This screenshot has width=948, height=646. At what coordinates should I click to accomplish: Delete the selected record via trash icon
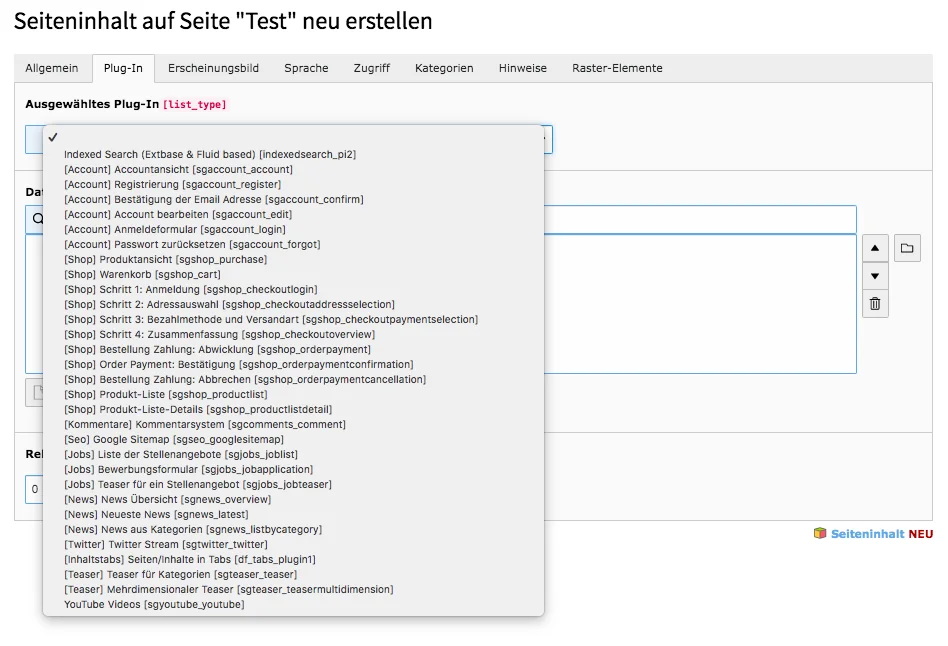(x=875, y=303)
